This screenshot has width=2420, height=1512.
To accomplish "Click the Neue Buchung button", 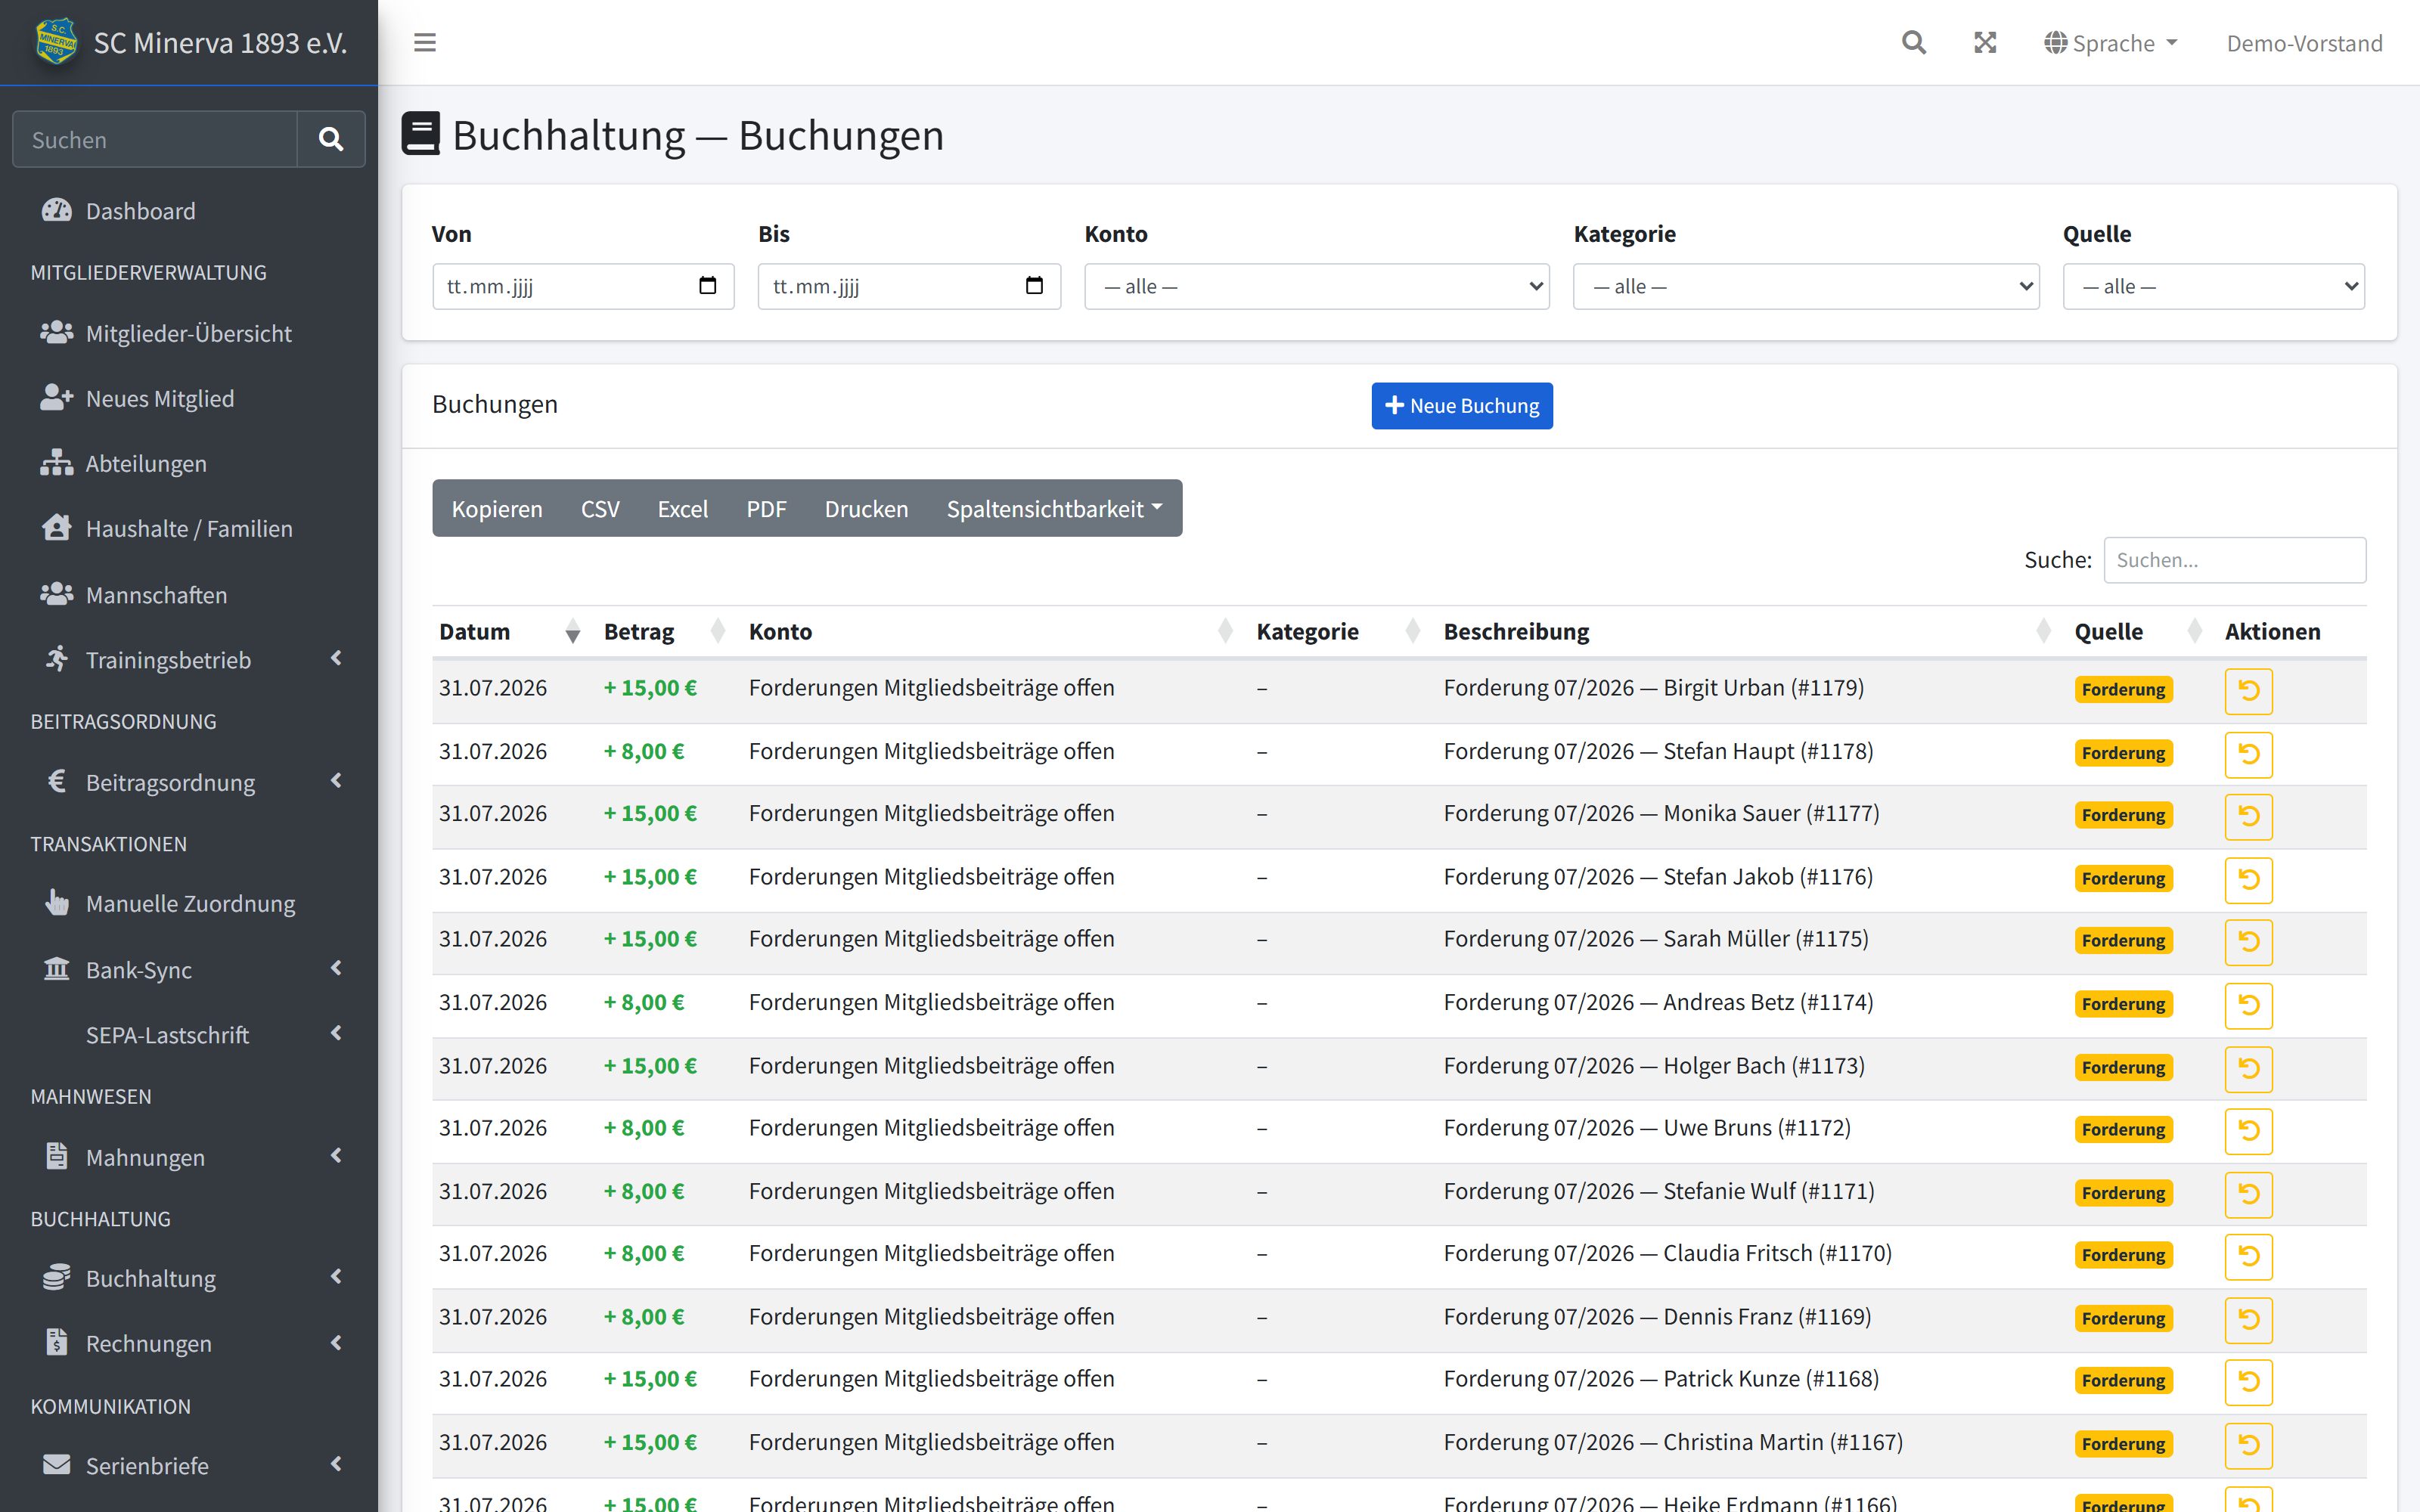I will click(x=1462, y=405).
